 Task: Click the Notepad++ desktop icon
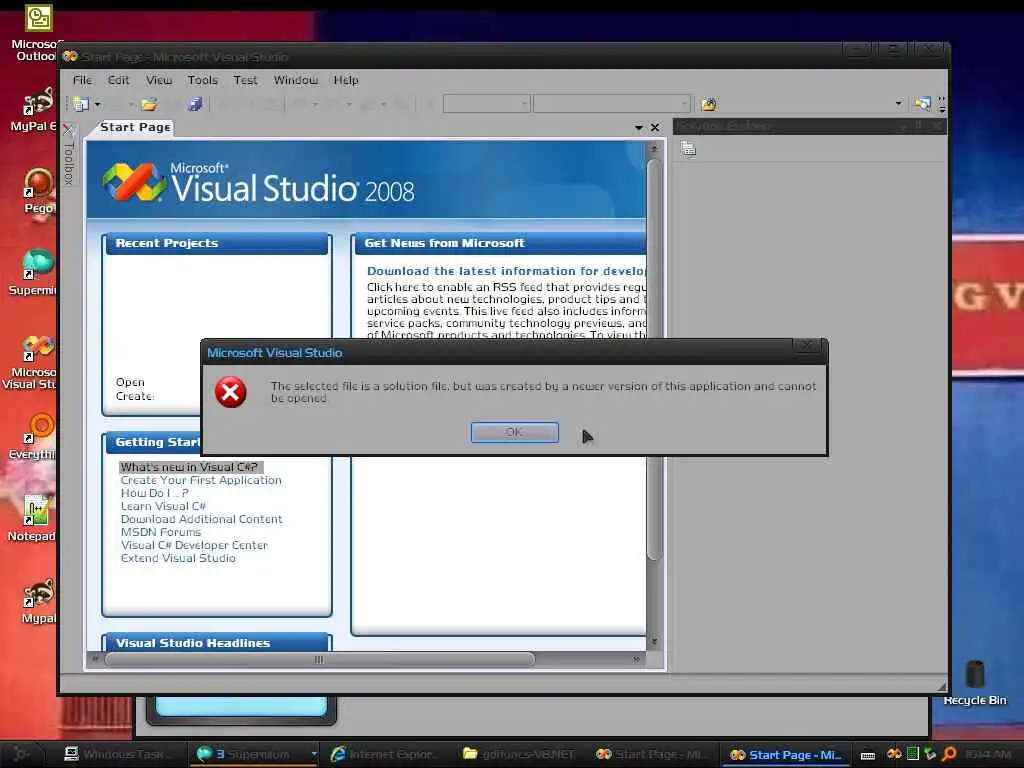tap(33, 519)
